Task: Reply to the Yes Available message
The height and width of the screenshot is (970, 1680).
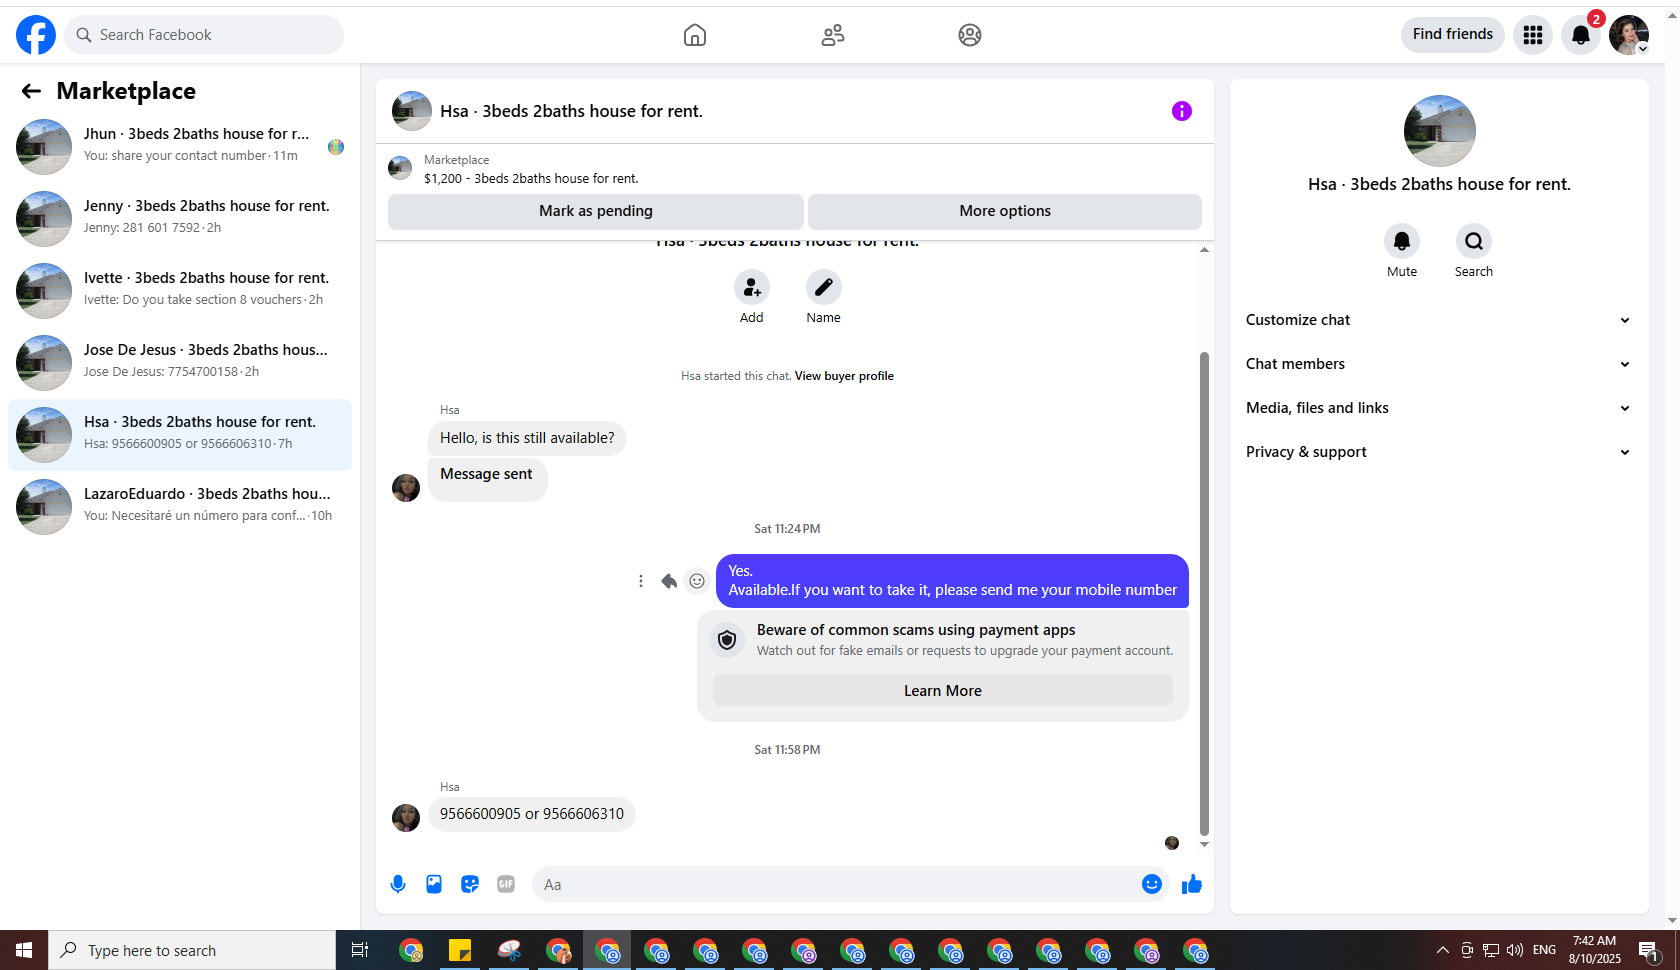Action: tap(669, 581)
